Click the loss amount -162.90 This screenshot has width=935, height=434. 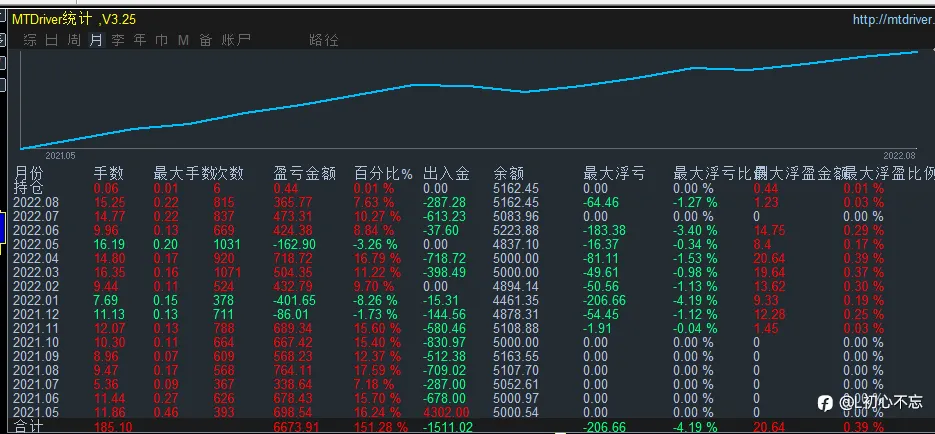294,244
